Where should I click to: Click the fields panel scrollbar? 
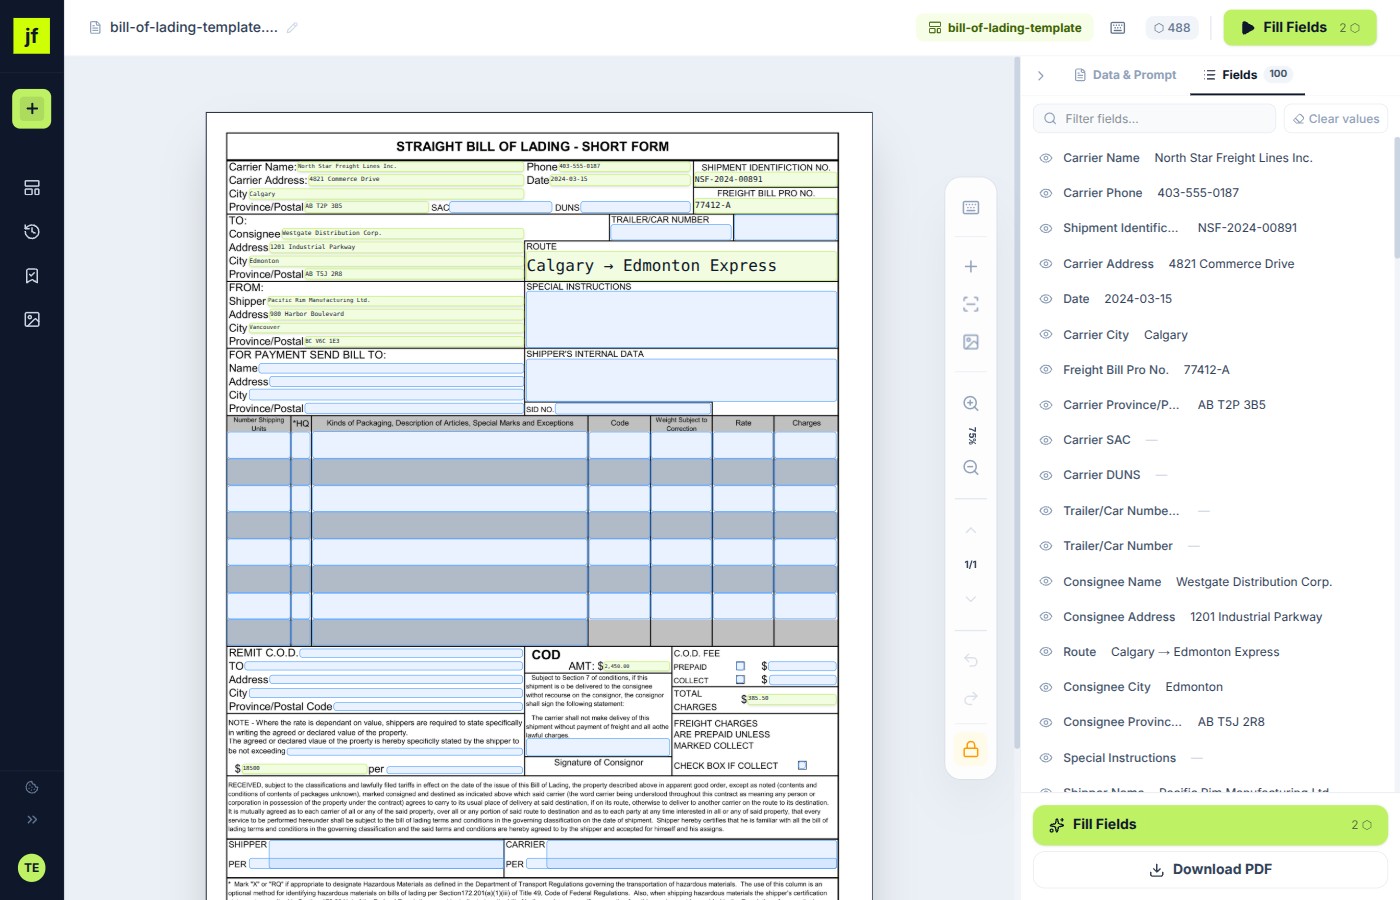1396,198
